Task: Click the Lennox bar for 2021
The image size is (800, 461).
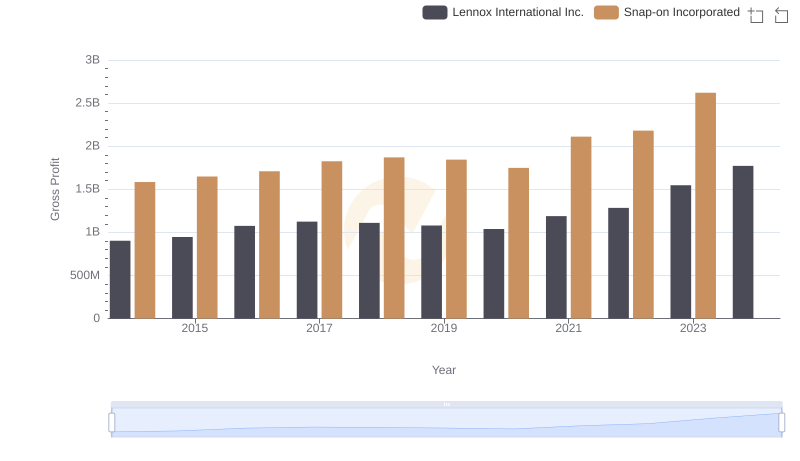Action: [556, 267]
